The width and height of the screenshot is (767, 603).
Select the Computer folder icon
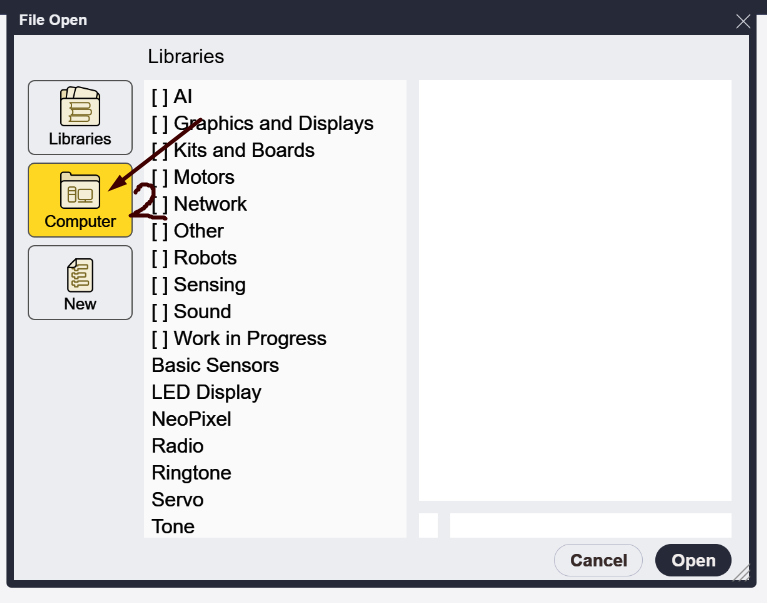coord(80,190)
